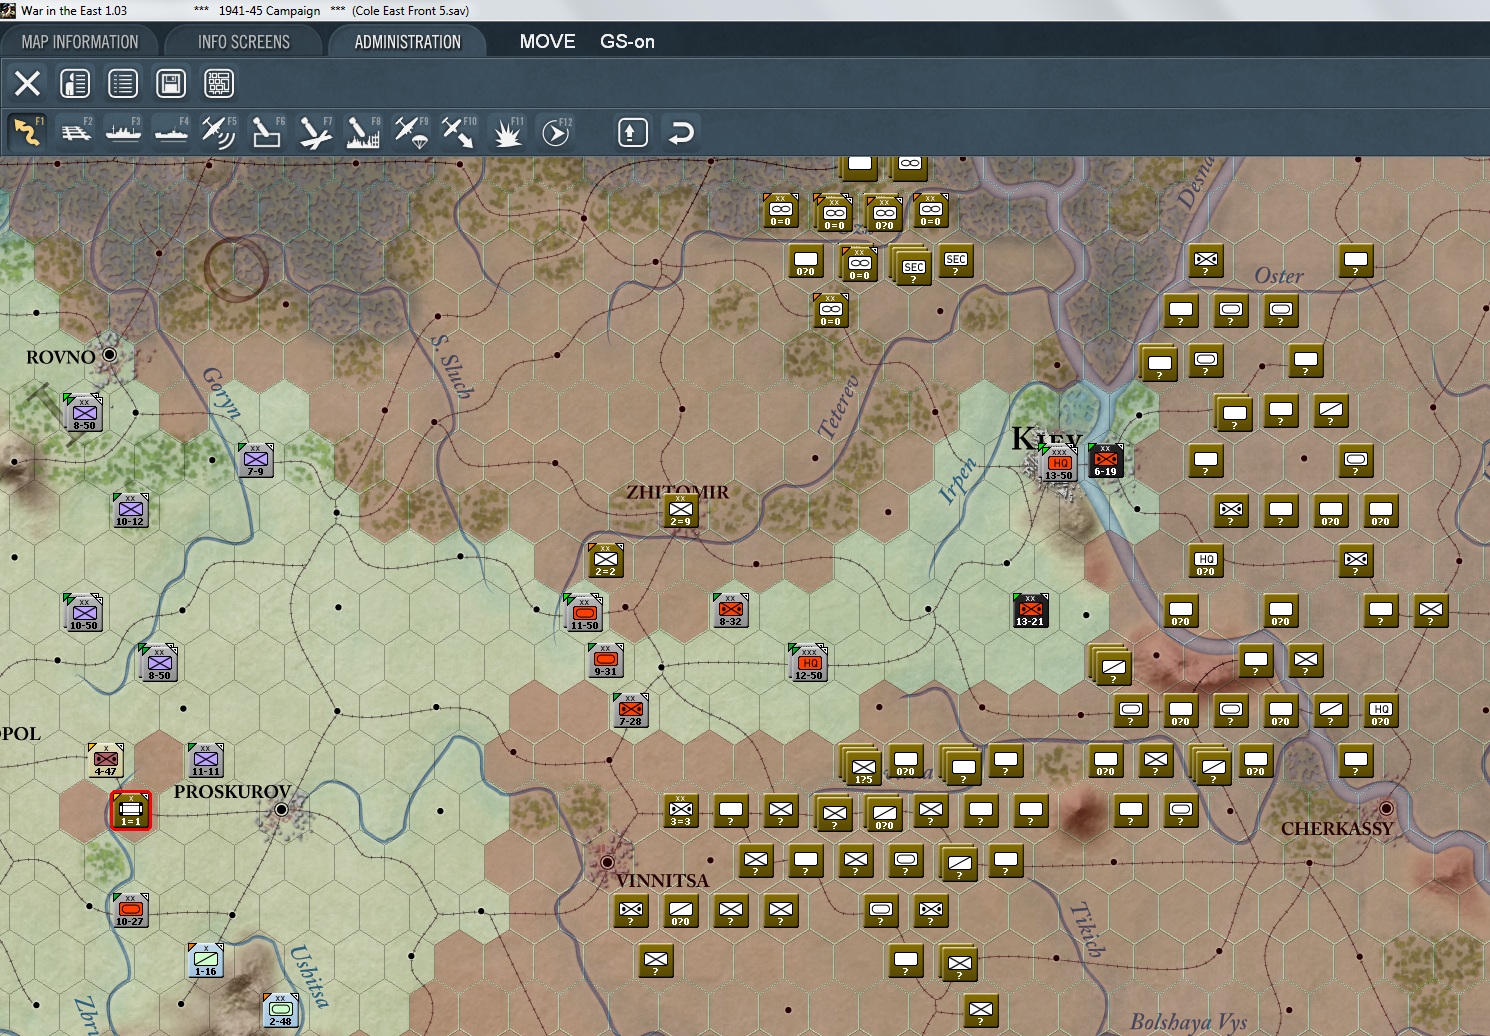
Task: Open the player profile list icon
Action: 75,83
